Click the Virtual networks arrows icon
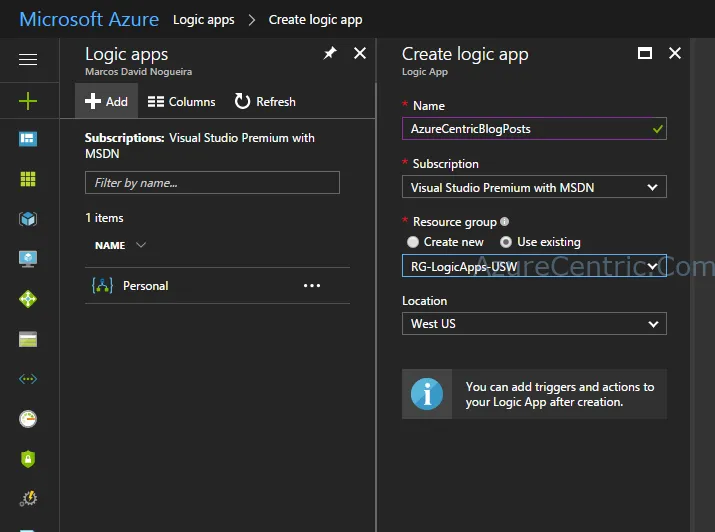The image size is (715, 532). pos(28,379)
